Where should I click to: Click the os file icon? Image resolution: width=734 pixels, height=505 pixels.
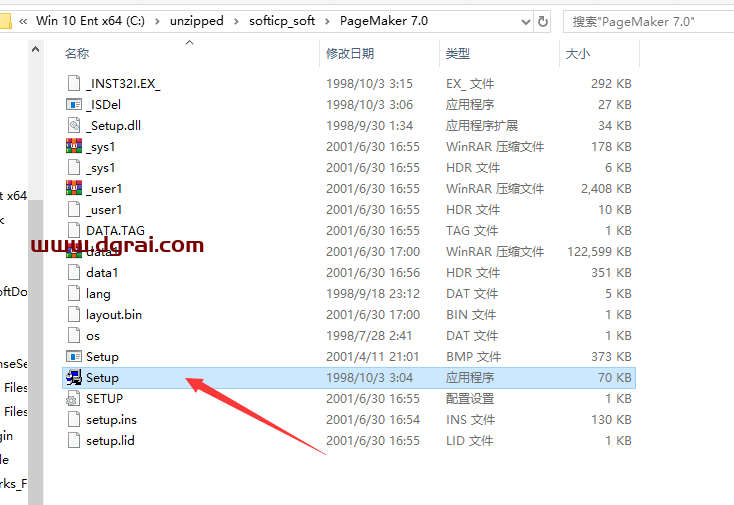pyautogui.click(x=74, y=336)
